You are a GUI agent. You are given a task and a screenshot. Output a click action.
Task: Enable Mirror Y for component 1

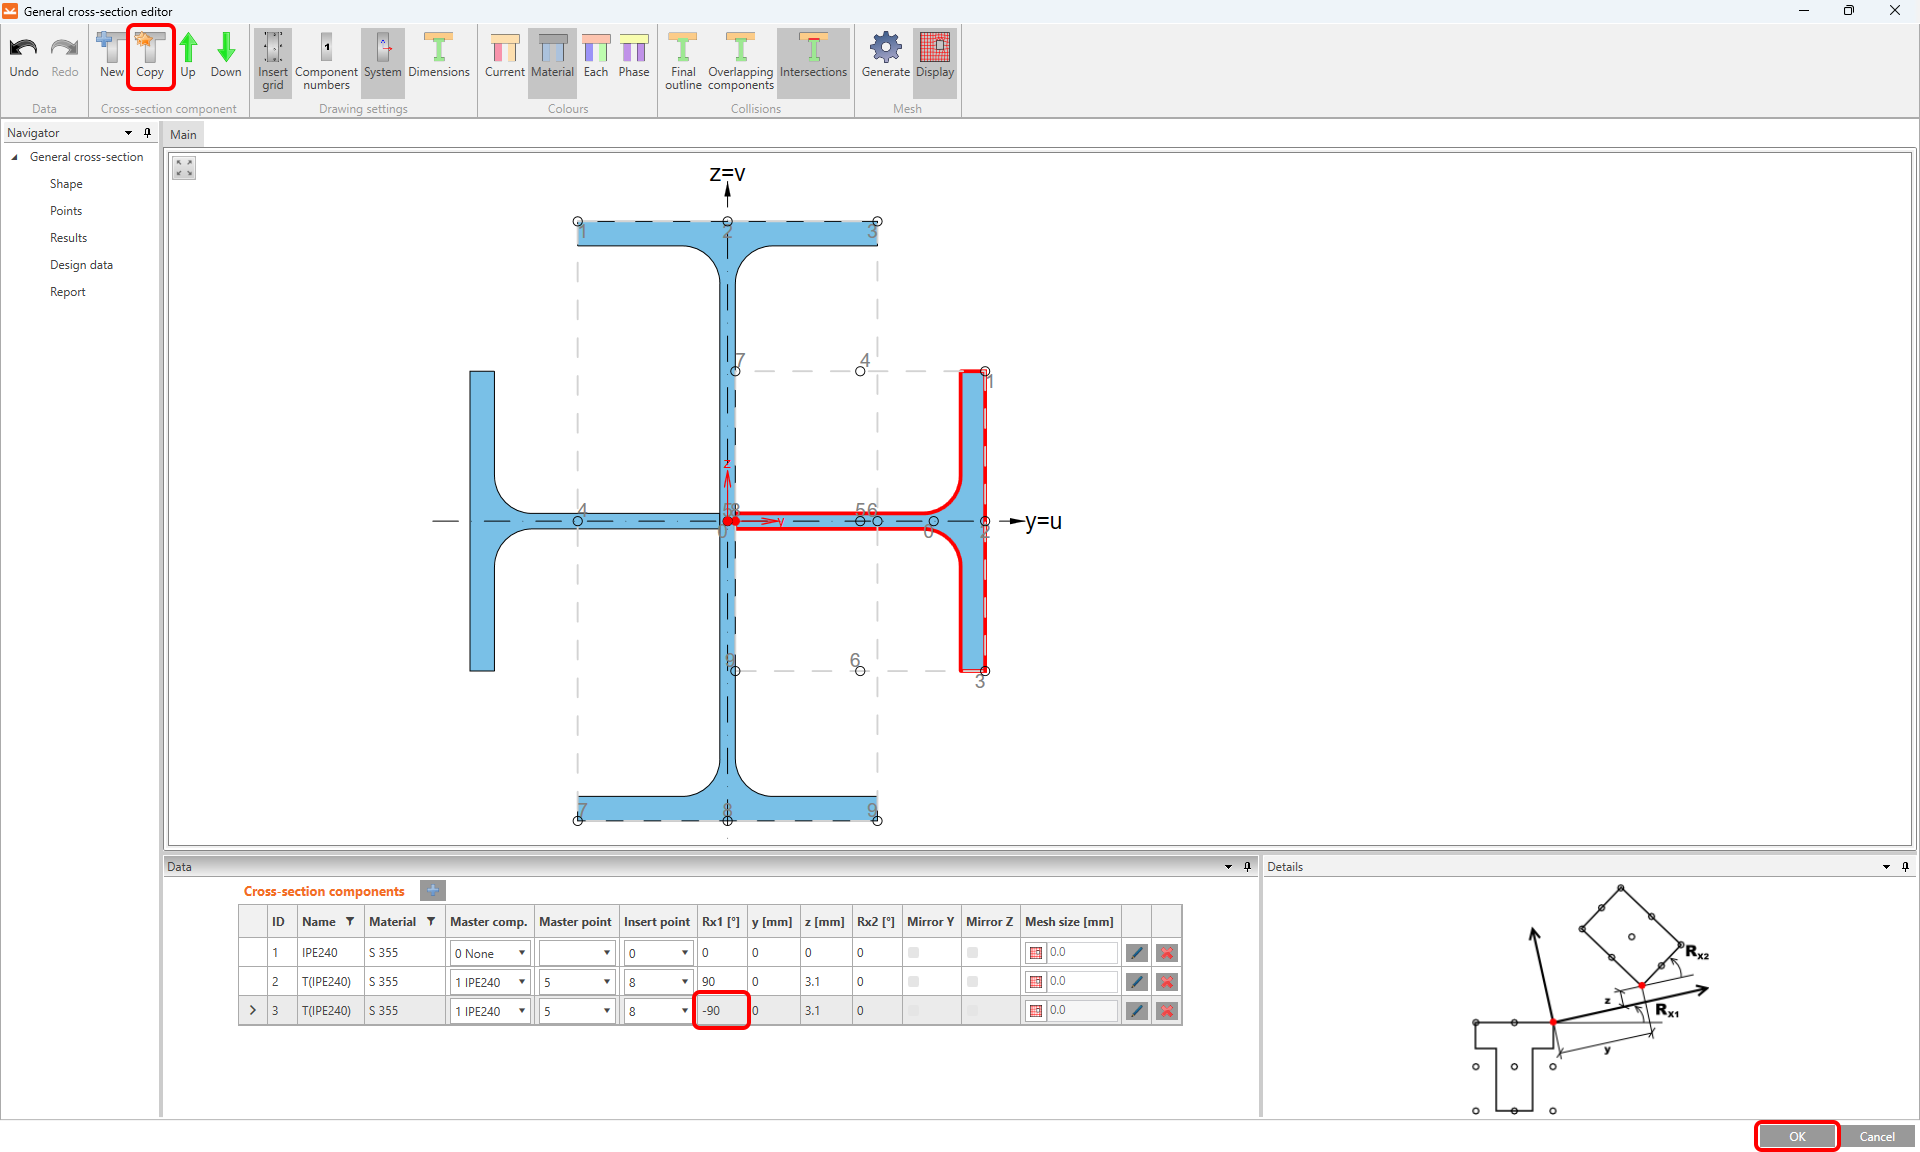coord(913,953)
